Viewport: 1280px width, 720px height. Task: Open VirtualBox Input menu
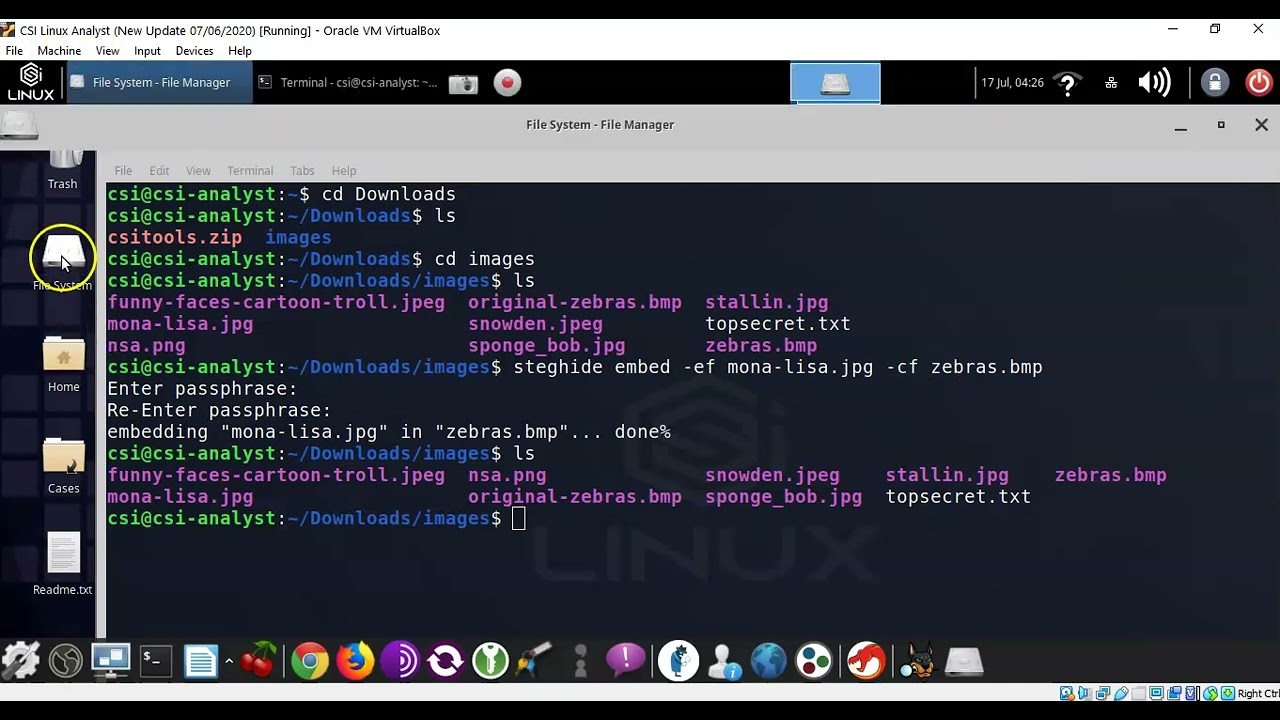point(147,51)
